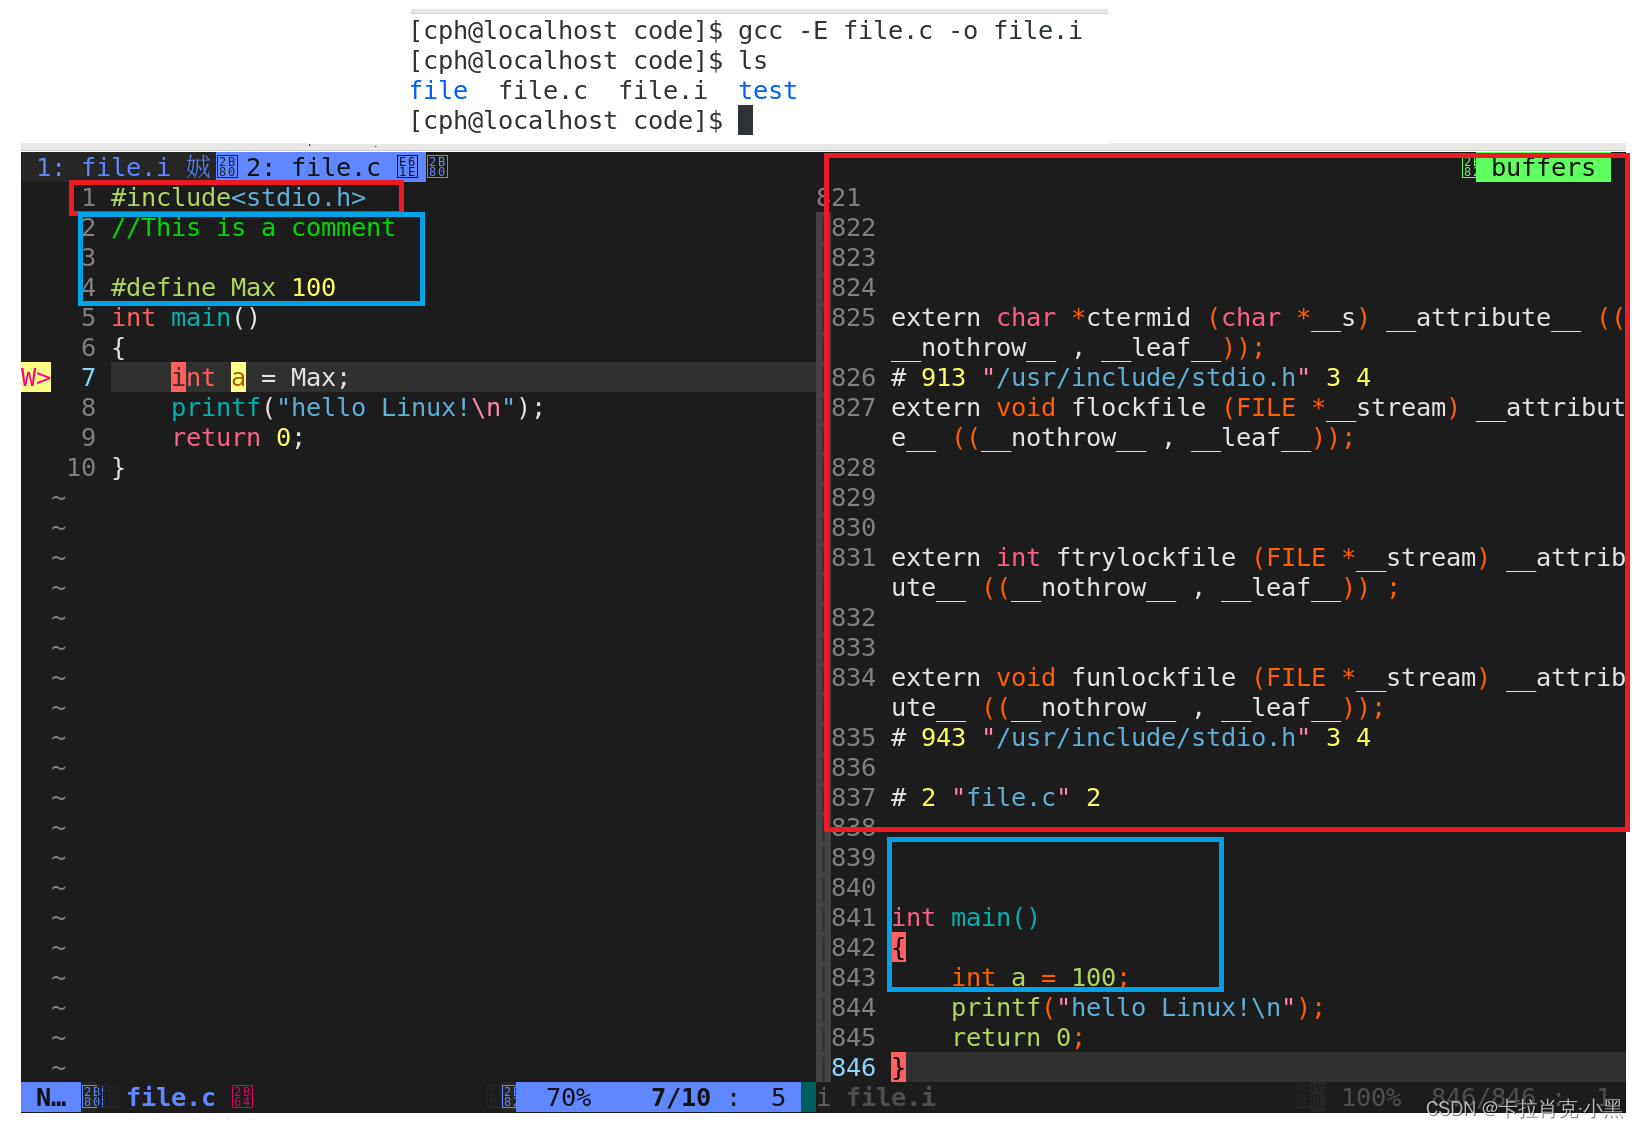1639x1128 pixels.
Task: Click the '//This is a comment' line
Action: [253, 228]
